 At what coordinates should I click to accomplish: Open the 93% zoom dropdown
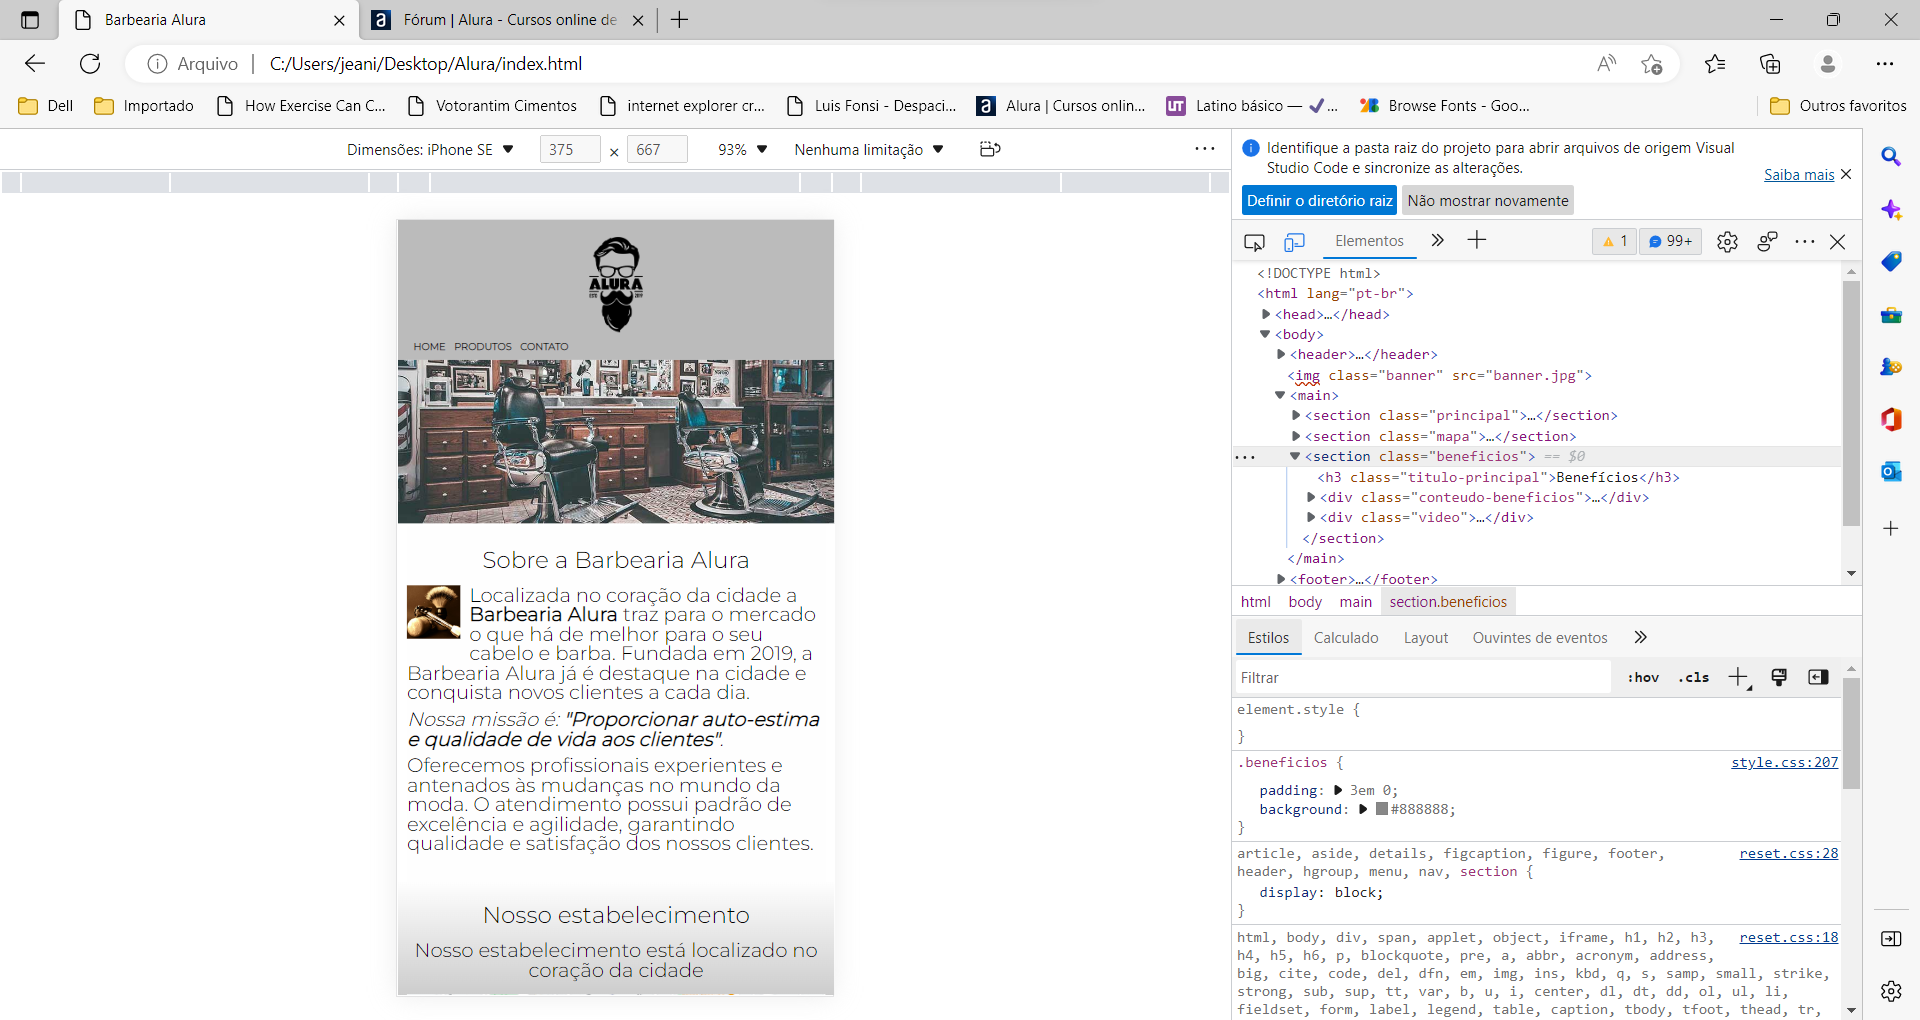pyautogui.click(x=742, y=150)
